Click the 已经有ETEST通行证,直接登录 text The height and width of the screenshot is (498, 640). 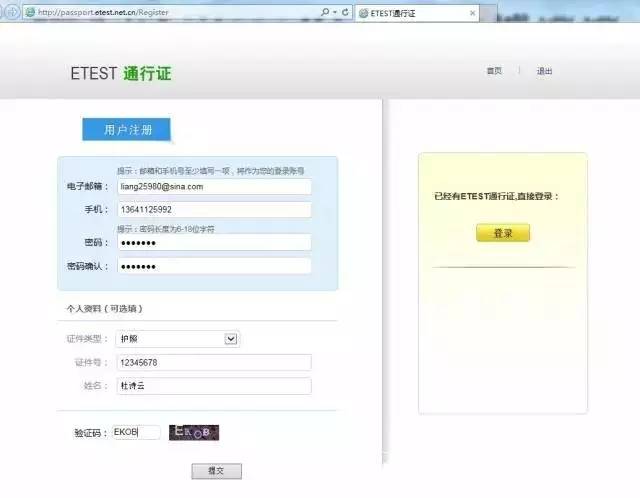(x=496, y=196)
